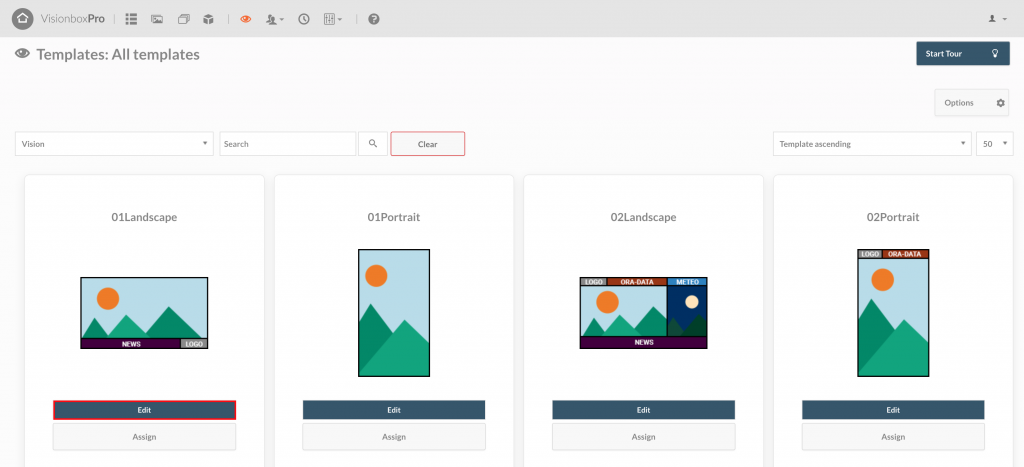This screenshot has width=1024, height=467.
Task: Edit the 02Landscape template
Action: (643, 410)
